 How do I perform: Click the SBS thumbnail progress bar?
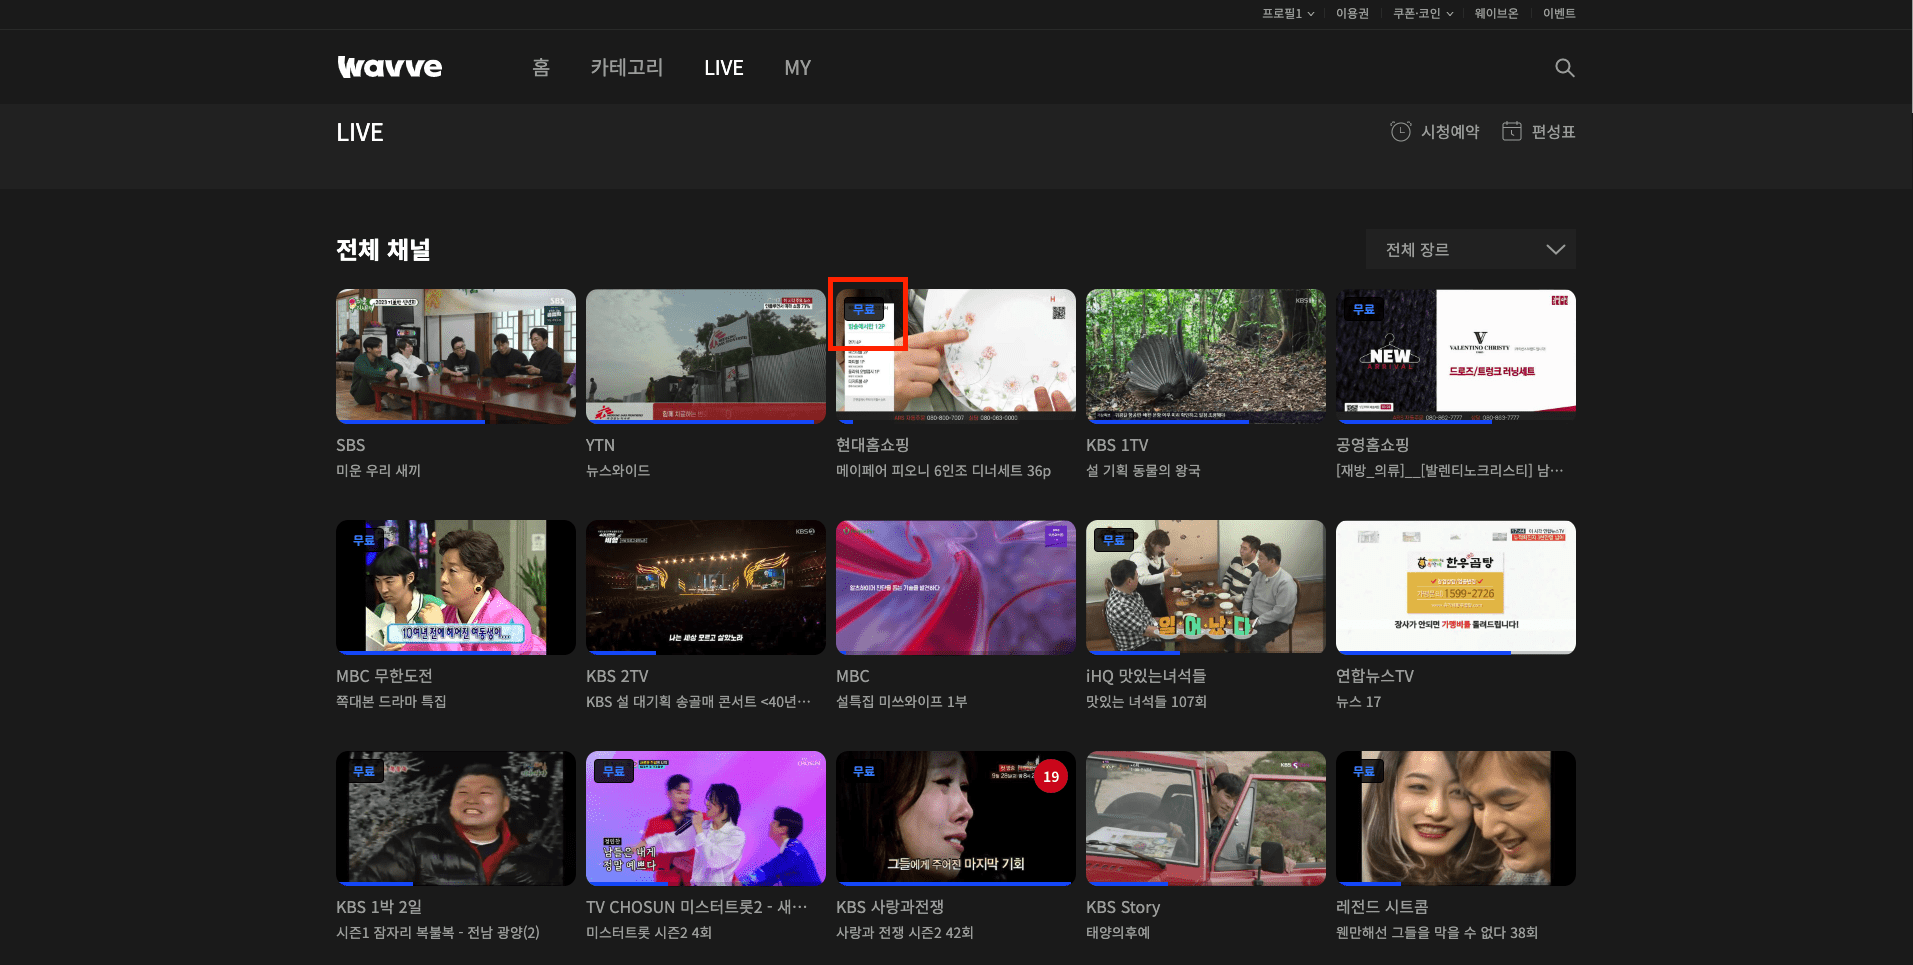tap(456, 422)
